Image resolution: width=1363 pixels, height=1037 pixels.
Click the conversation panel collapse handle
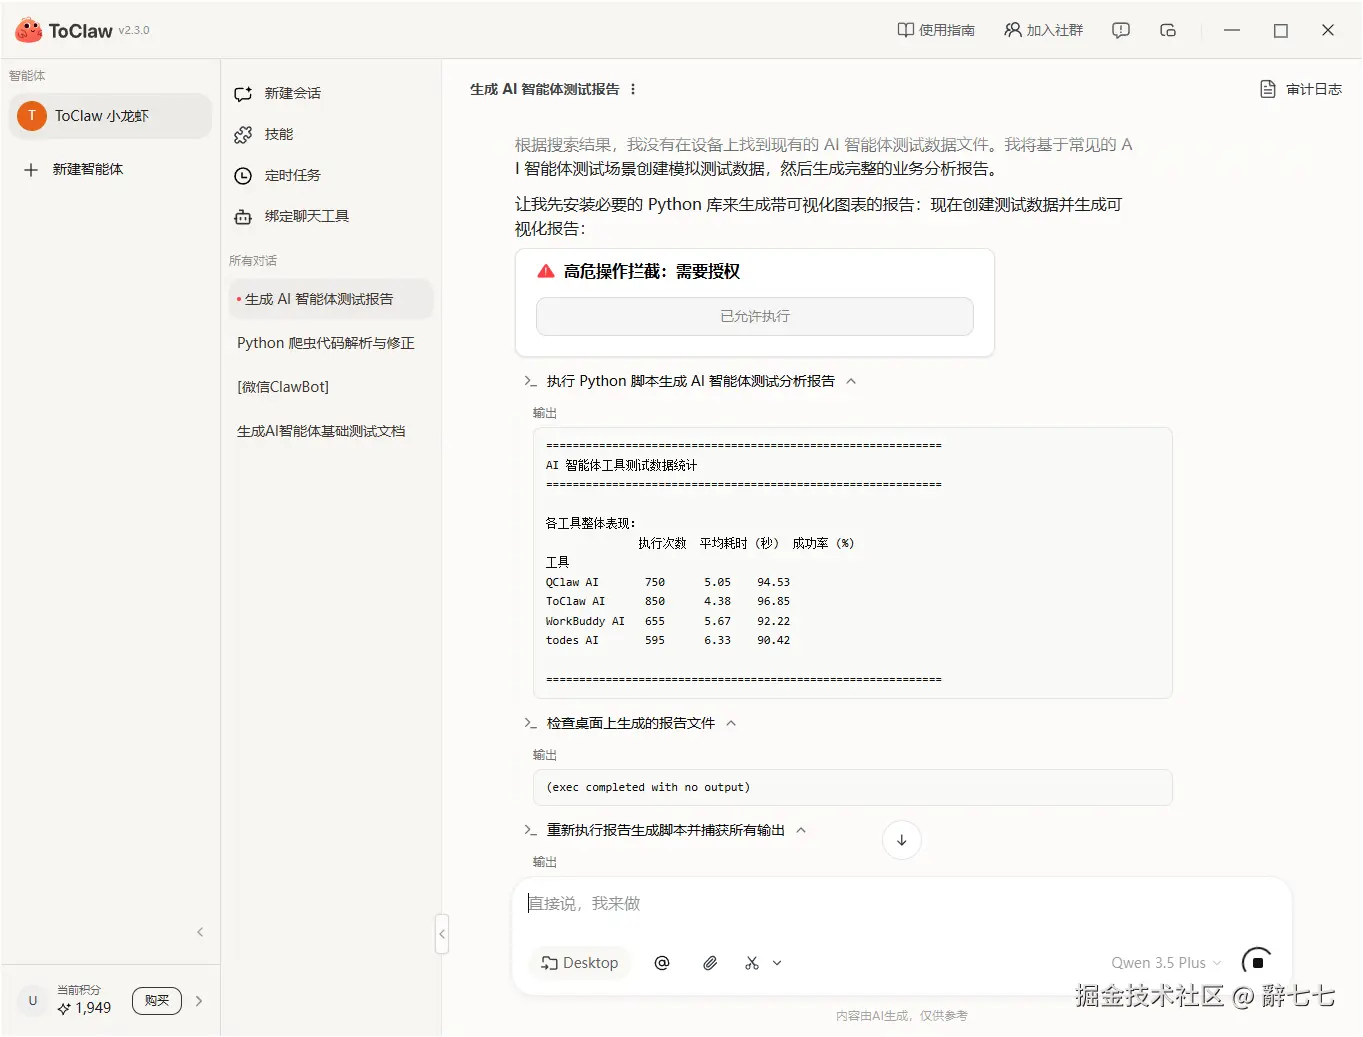click(x=442, y=934)
